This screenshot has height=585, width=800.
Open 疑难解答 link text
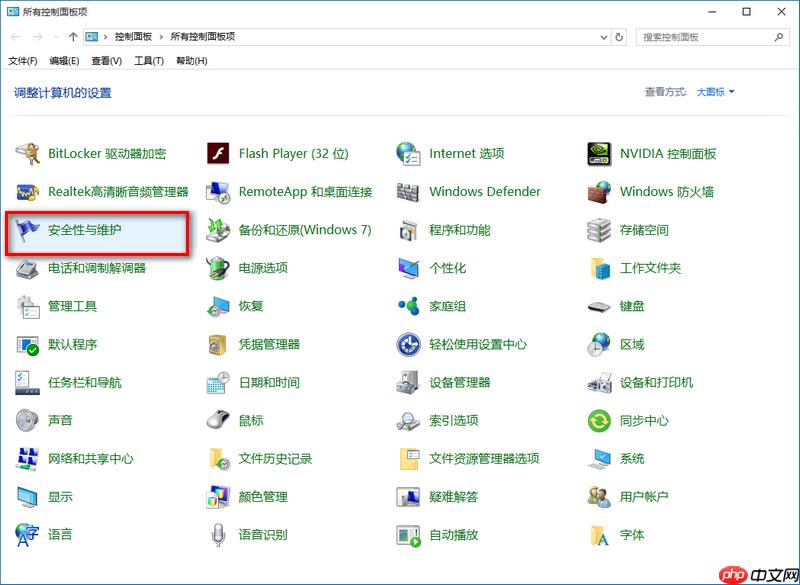(453, 497)
